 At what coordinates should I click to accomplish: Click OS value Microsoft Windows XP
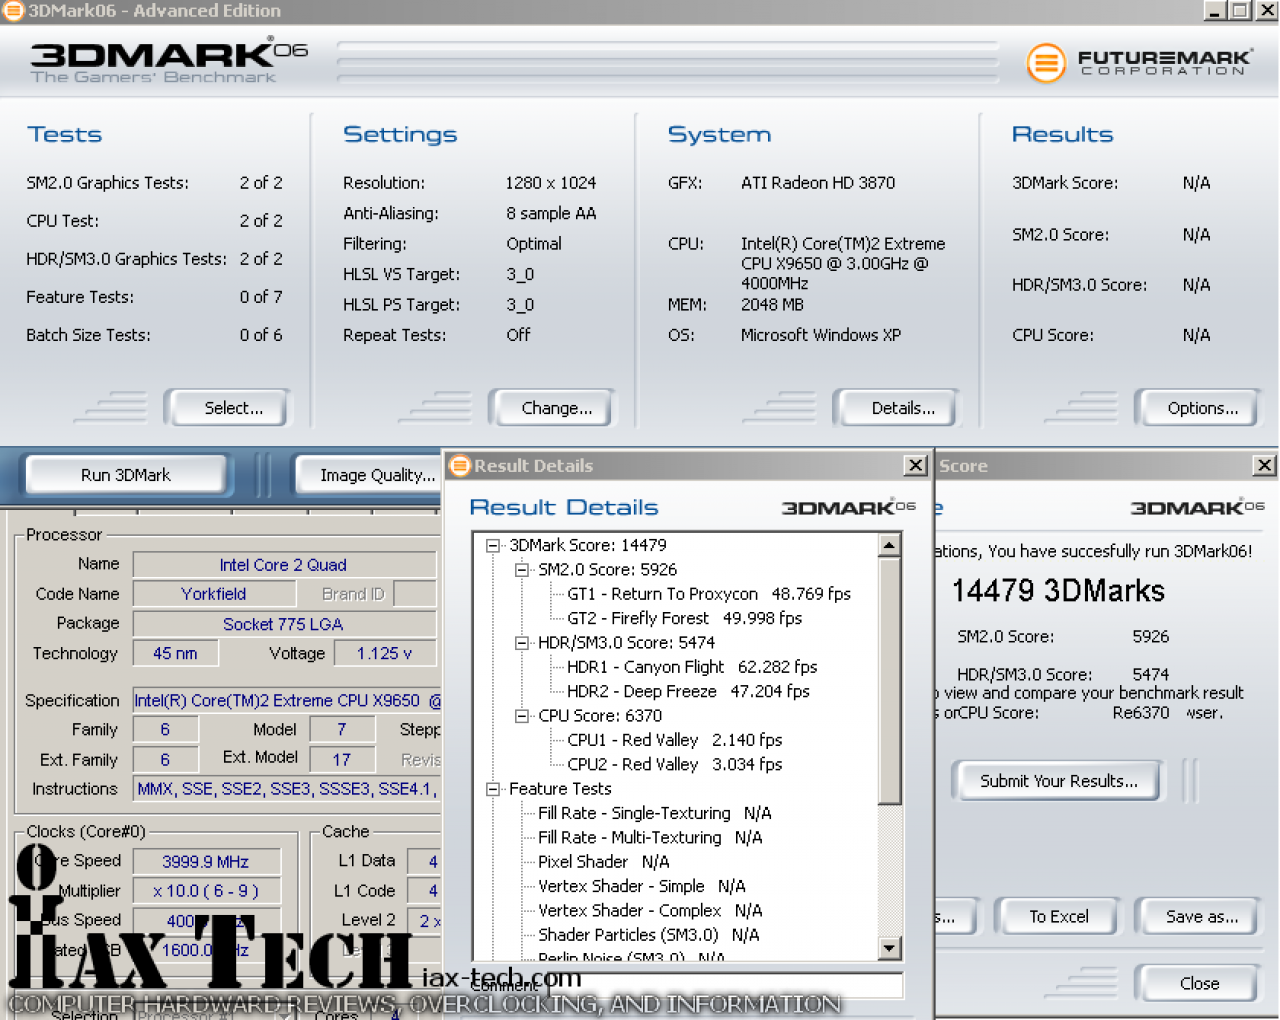click(821, 335)
